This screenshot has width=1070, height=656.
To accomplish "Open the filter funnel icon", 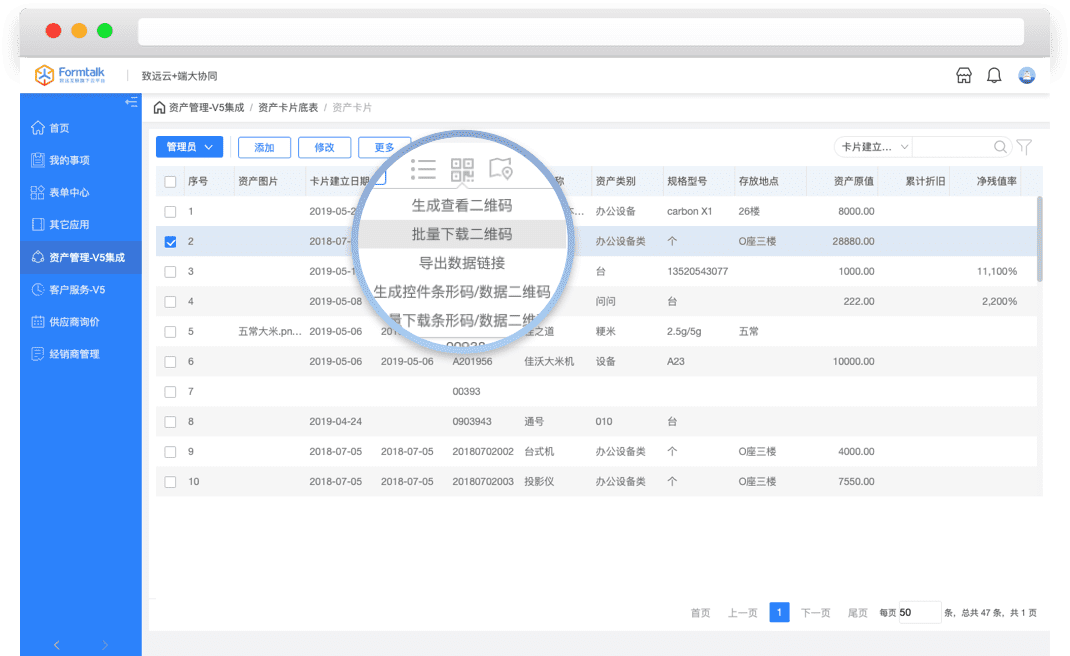I will tap(1024, 147).
